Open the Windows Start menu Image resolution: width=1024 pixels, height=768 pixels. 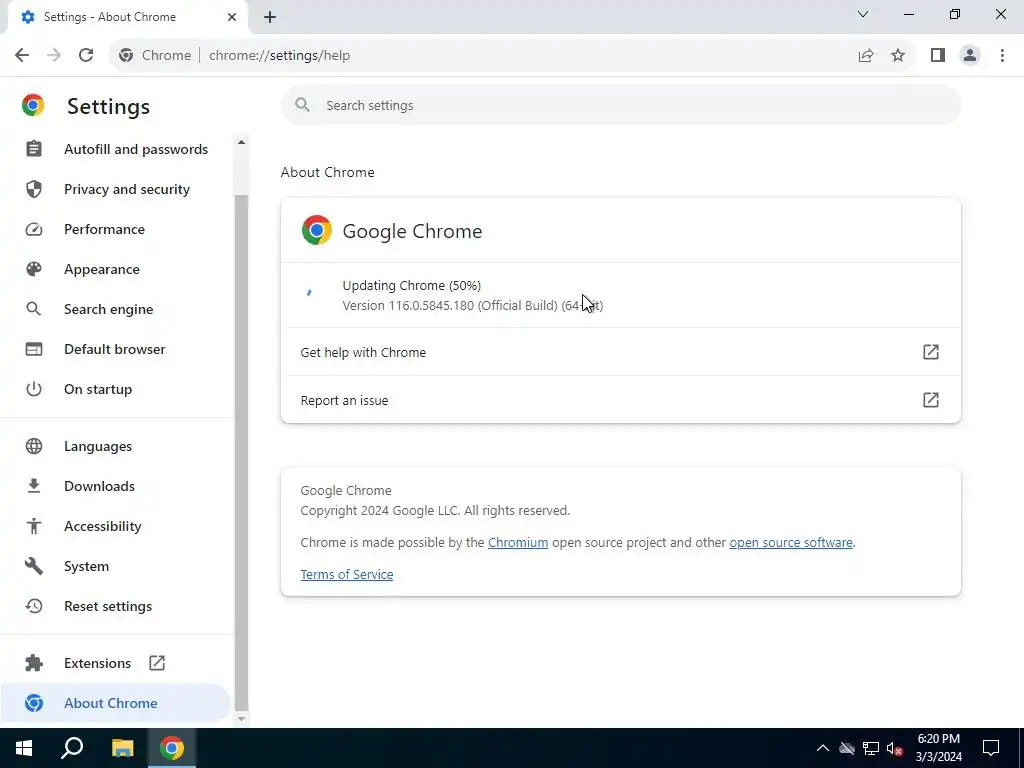pos(24,748)
